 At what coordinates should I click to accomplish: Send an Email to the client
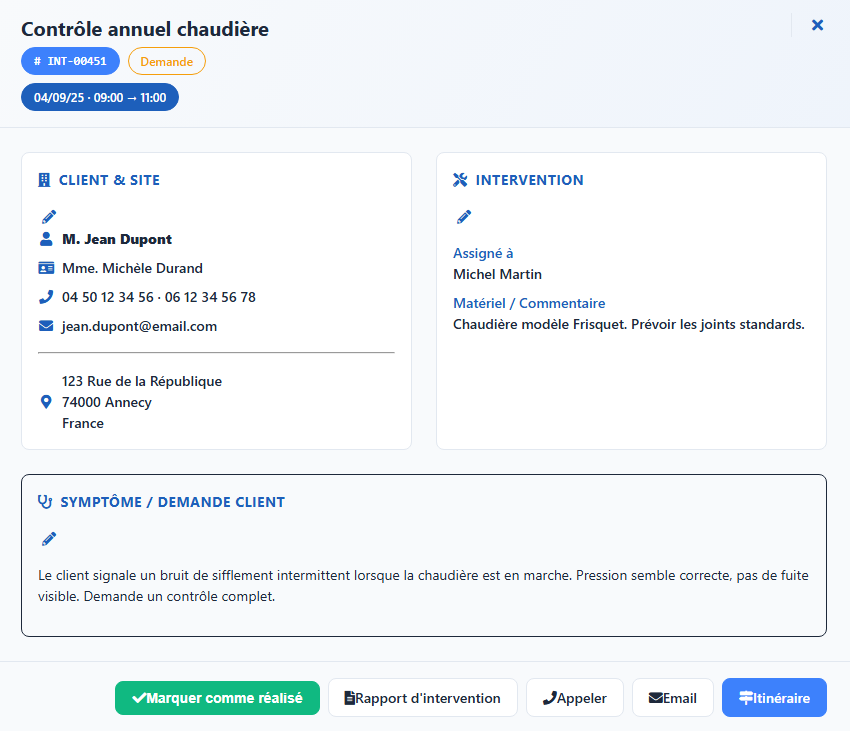672,697
